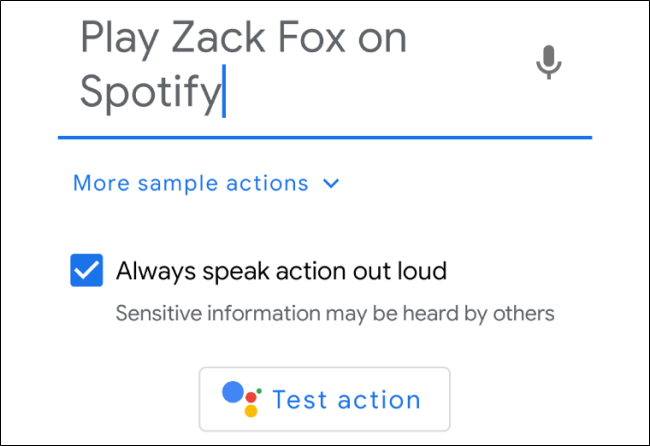Place cursor at end of "Spotify"

click(x=222, y=93)
